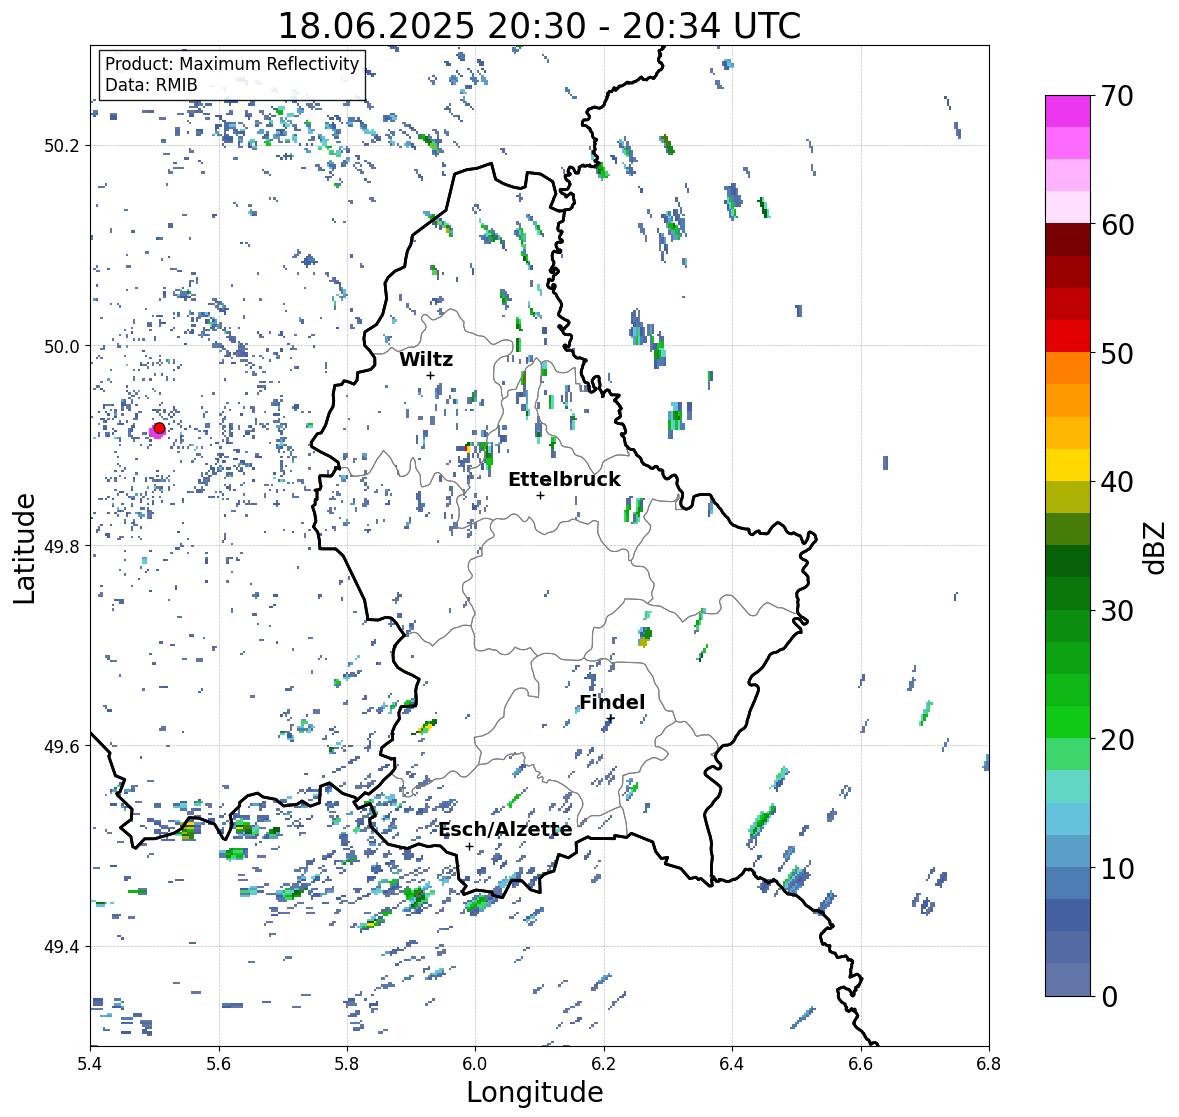Click the latitude tick label 50.2
The width and height of the screenshot is (1179, 1117).
(x=62, y=146)
